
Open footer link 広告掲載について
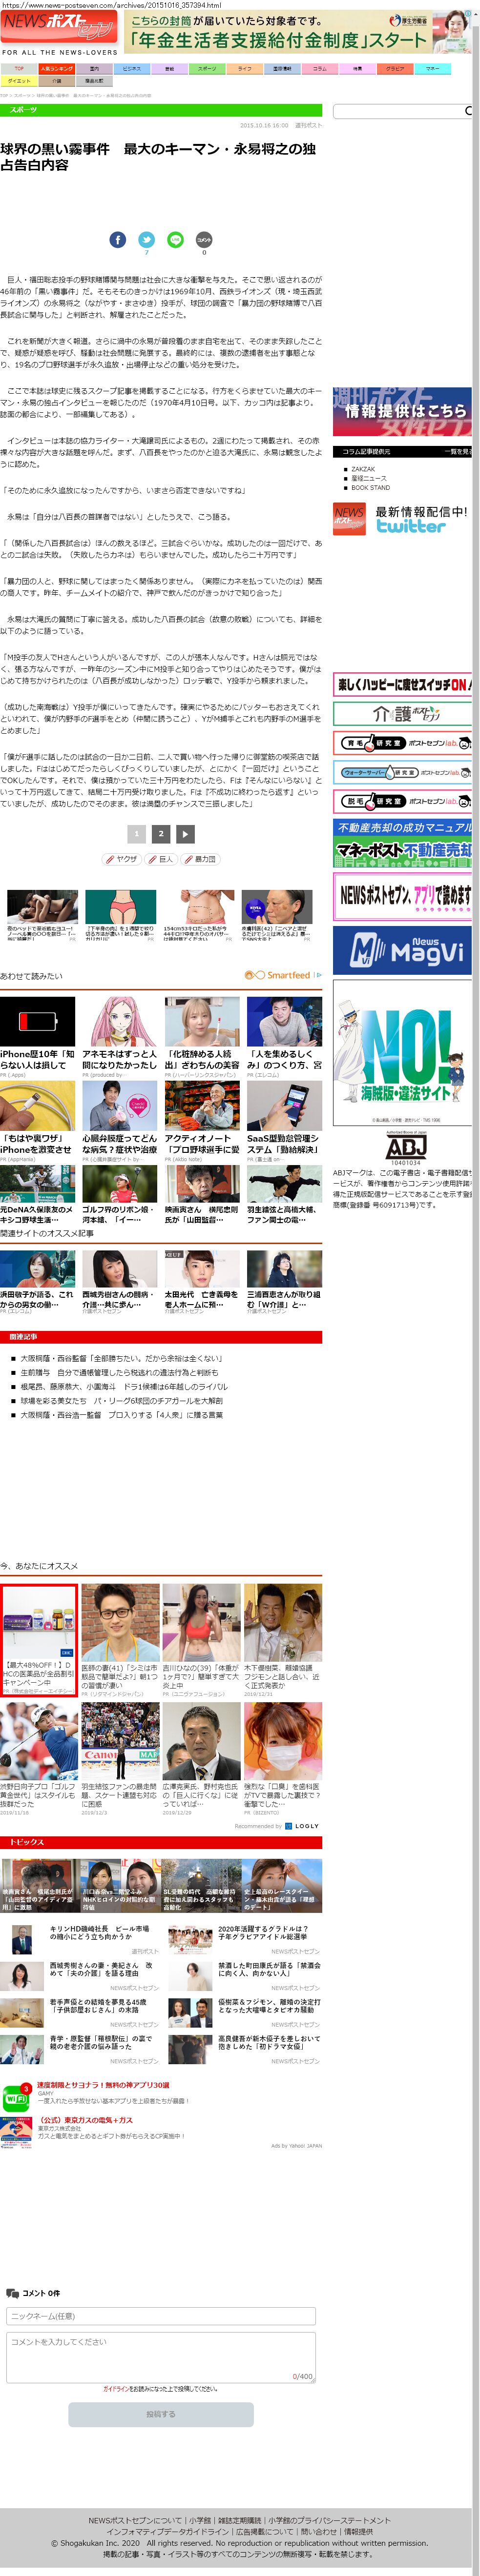pos(266,2531)
